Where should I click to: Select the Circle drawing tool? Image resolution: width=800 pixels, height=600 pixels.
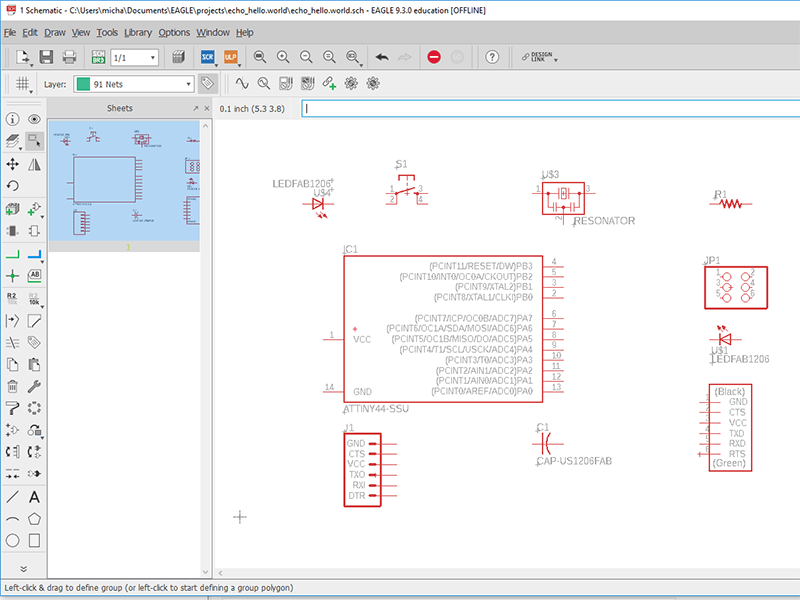13,541
